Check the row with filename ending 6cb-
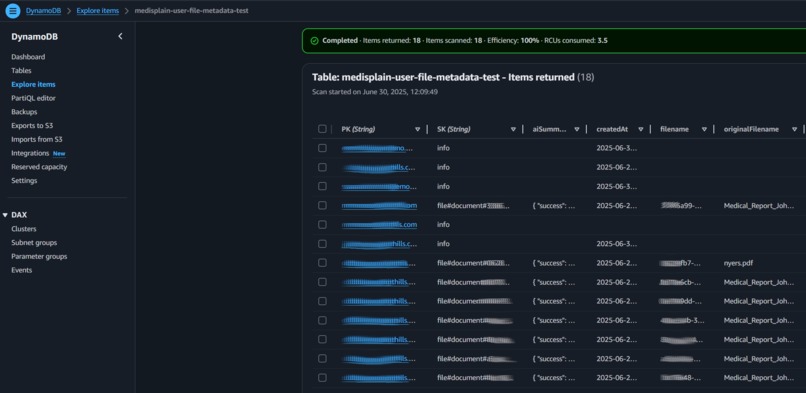806x393 pixels. pos(322,282)
